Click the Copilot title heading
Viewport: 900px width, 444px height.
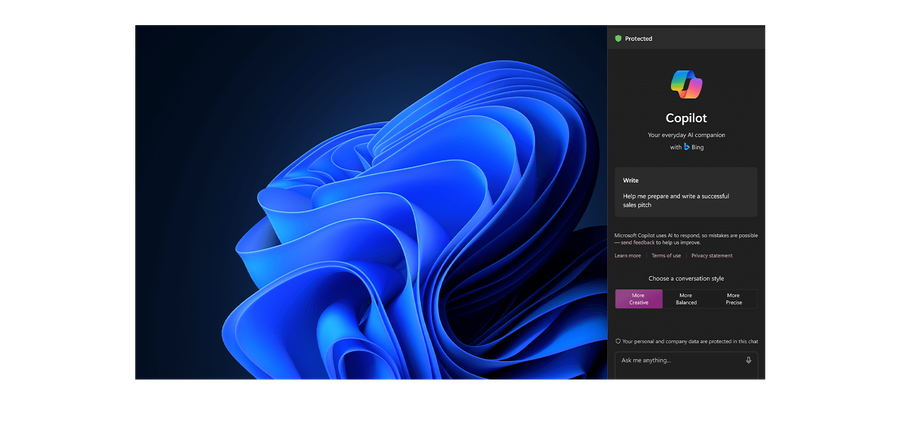click(x=686, y=118)
